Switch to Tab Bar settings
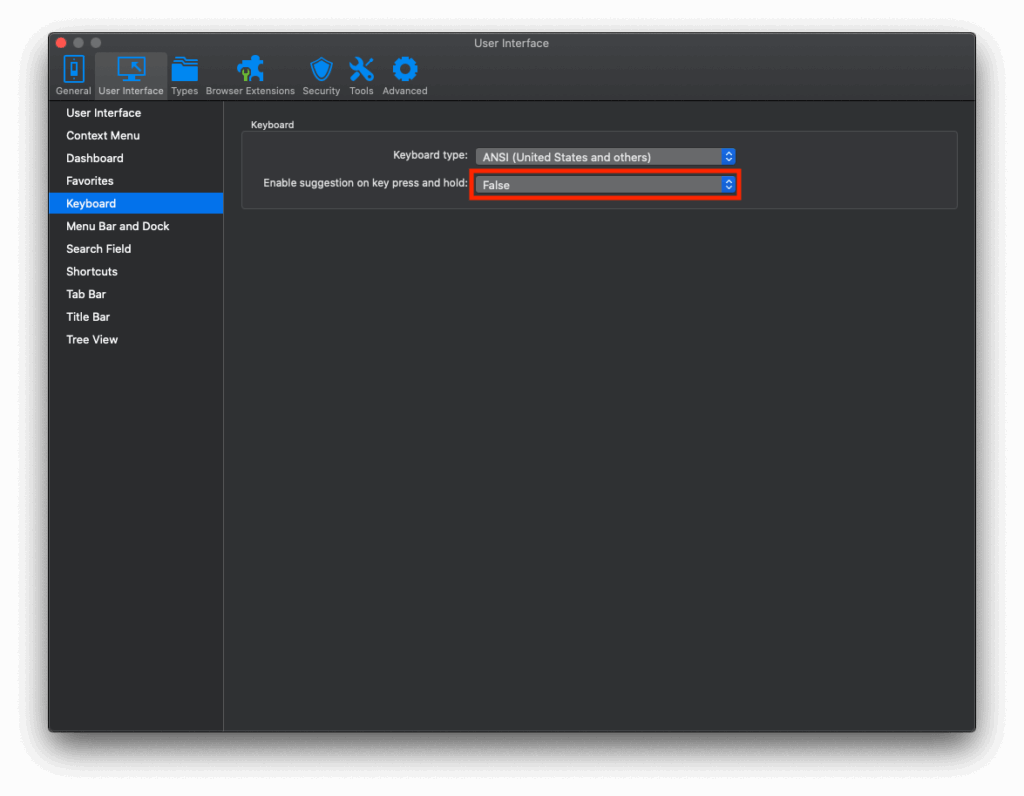Image resolution: width=1024 pixels, height=796 pixels. click(x=86, y=294)
